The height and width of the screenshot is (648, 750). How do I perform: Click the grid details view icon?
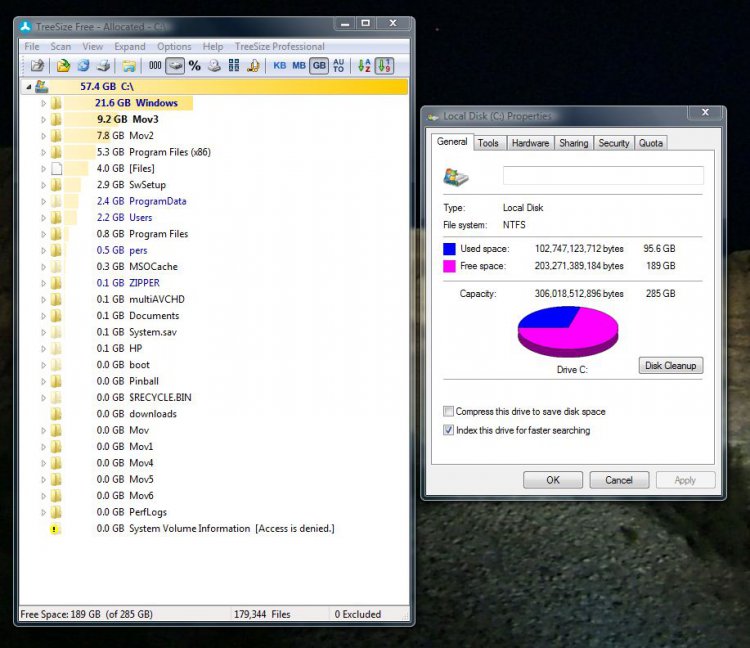pos(234,66)
